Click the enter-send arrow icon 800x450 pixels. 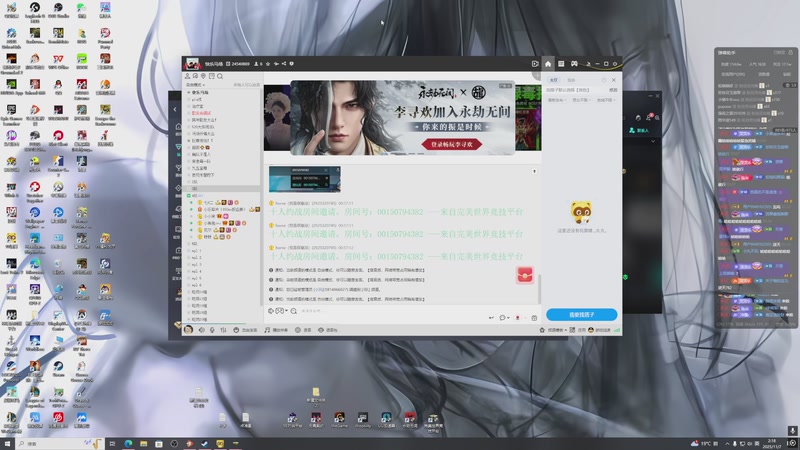(x=491, y=318)
